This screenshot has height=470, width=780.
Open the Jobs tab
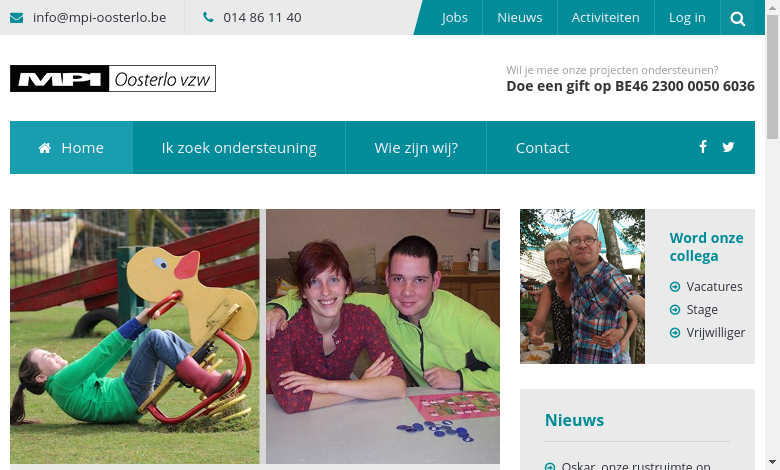tap(455, 17)
